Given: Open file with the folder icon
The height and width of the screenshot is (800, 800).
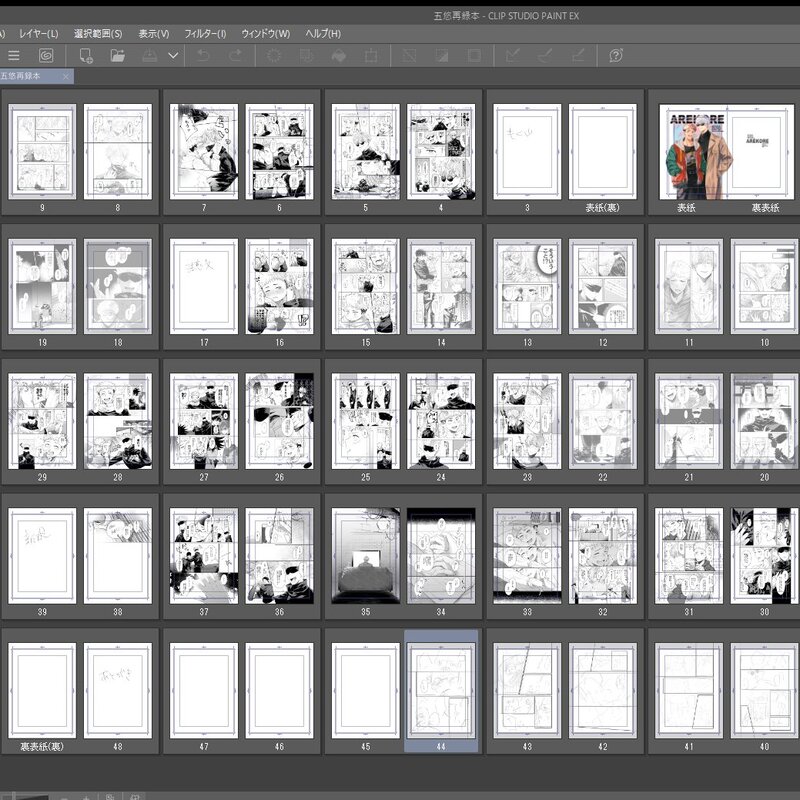Looking at the screenshot, I should point(118,56).
